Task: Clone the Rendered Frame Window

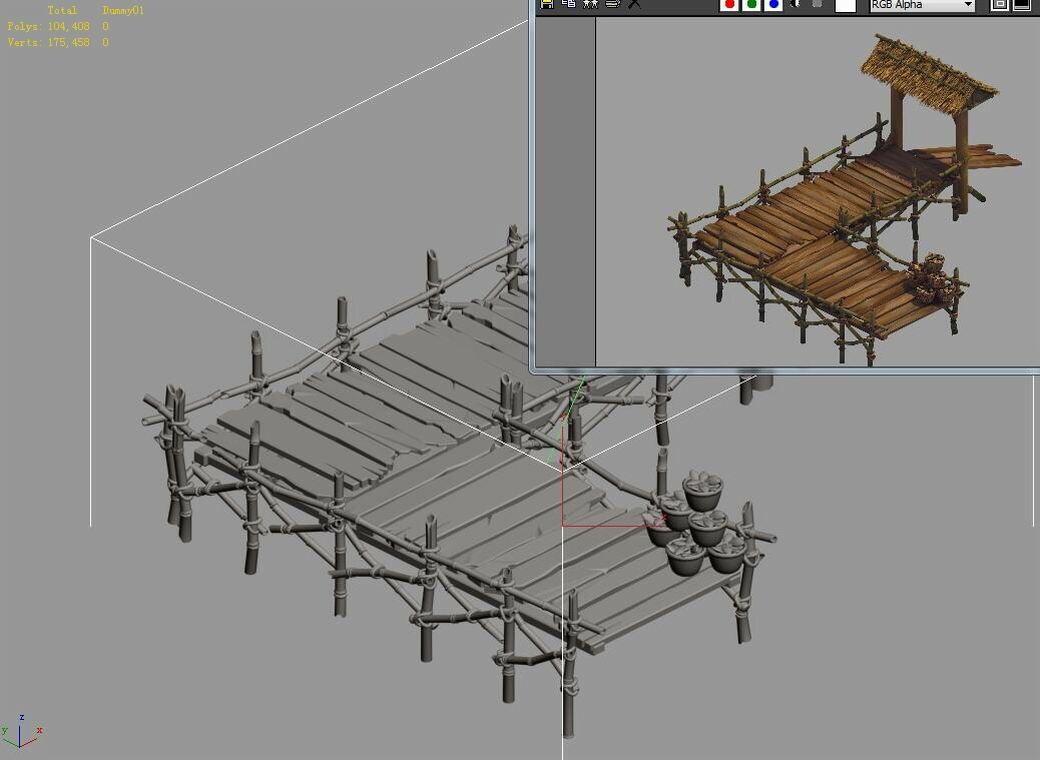Action: pos(591,5)
